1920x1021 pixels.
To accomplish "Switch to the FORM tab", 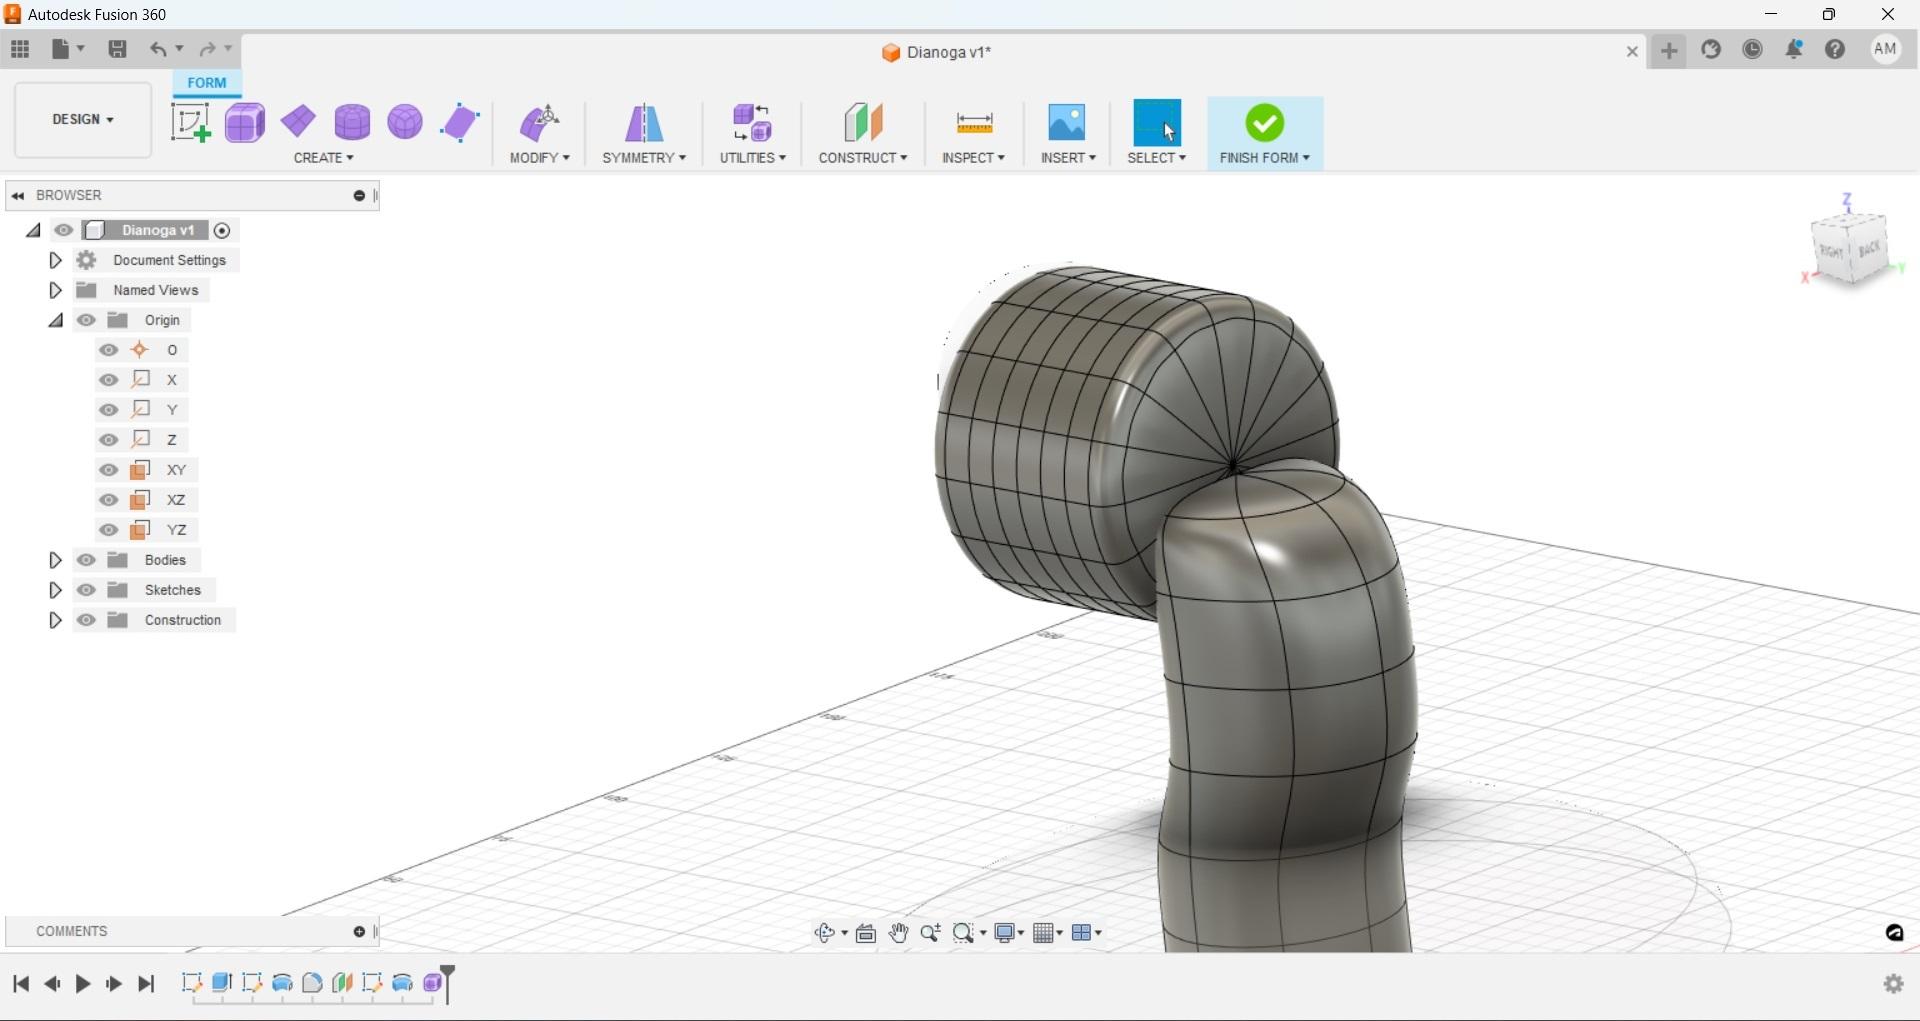I will 207,83.
